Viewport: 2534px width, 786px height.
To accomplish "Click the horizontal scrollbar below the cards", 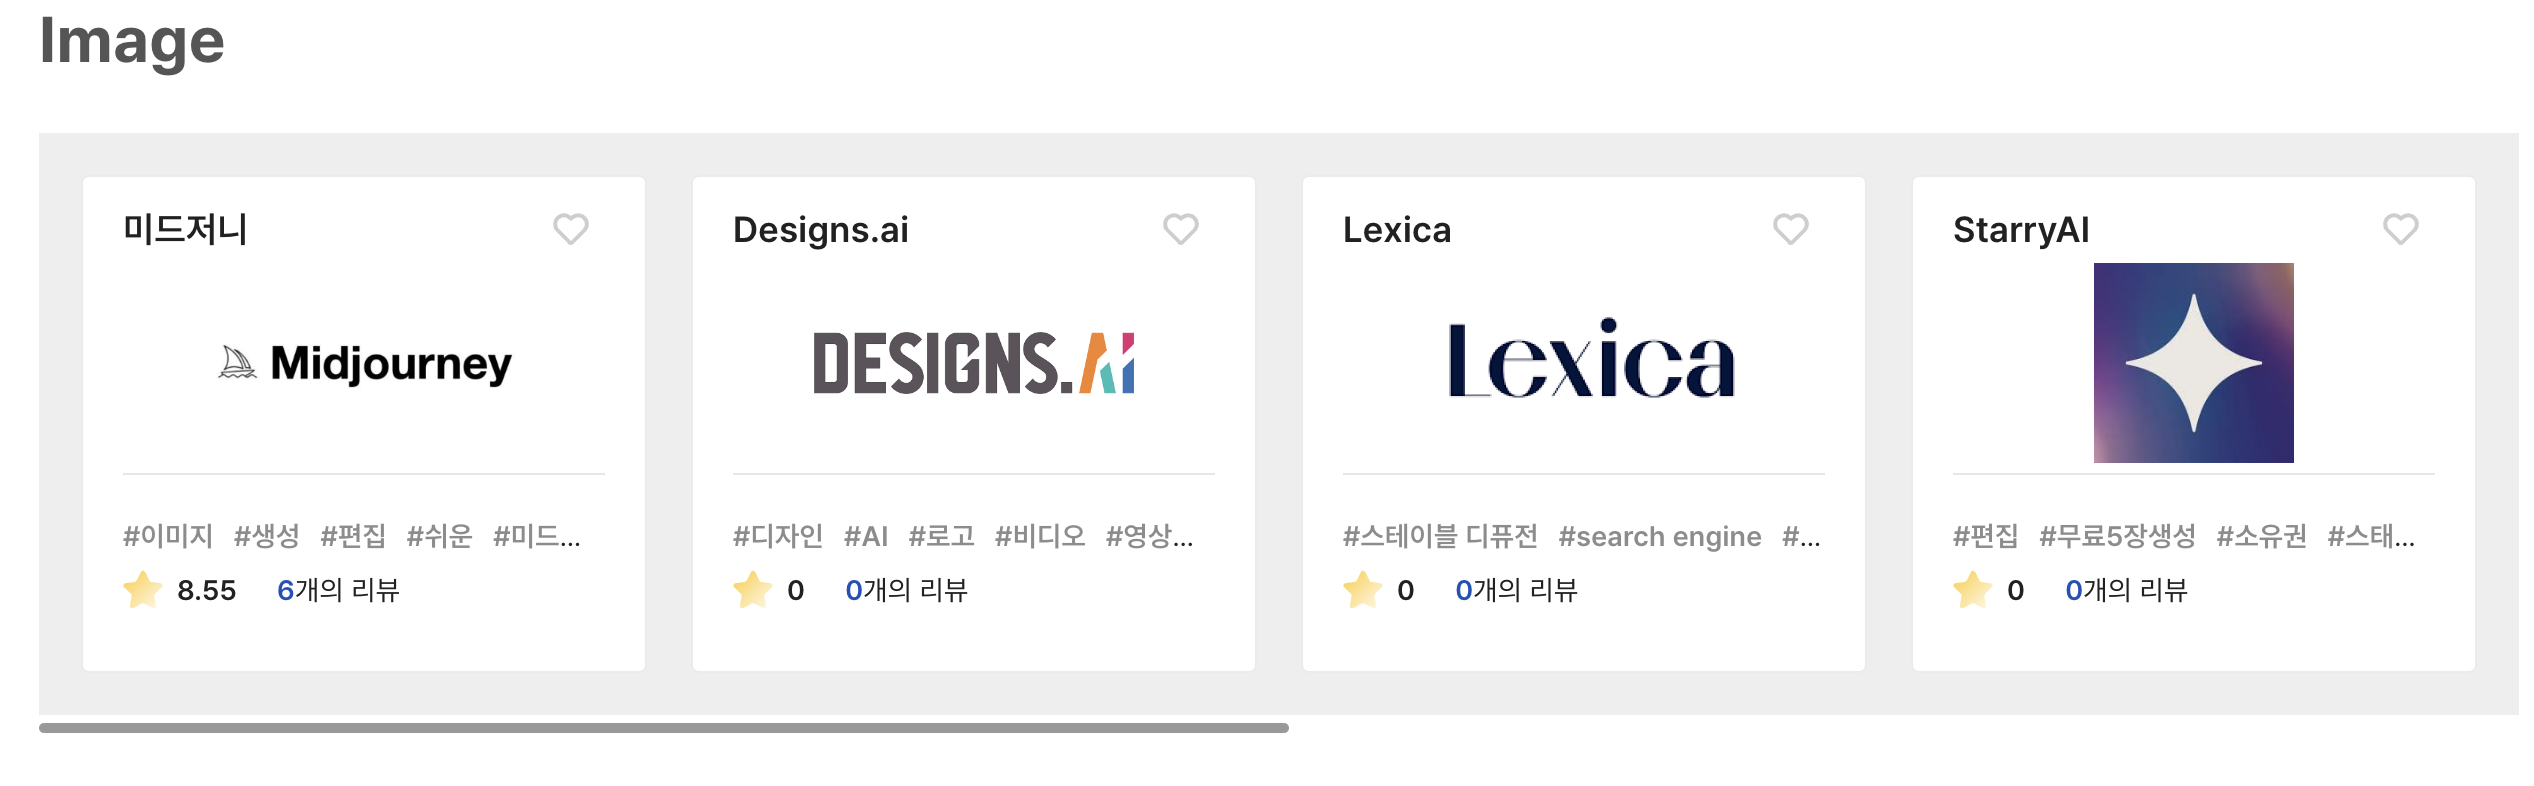I will click(x=664, y=728).
